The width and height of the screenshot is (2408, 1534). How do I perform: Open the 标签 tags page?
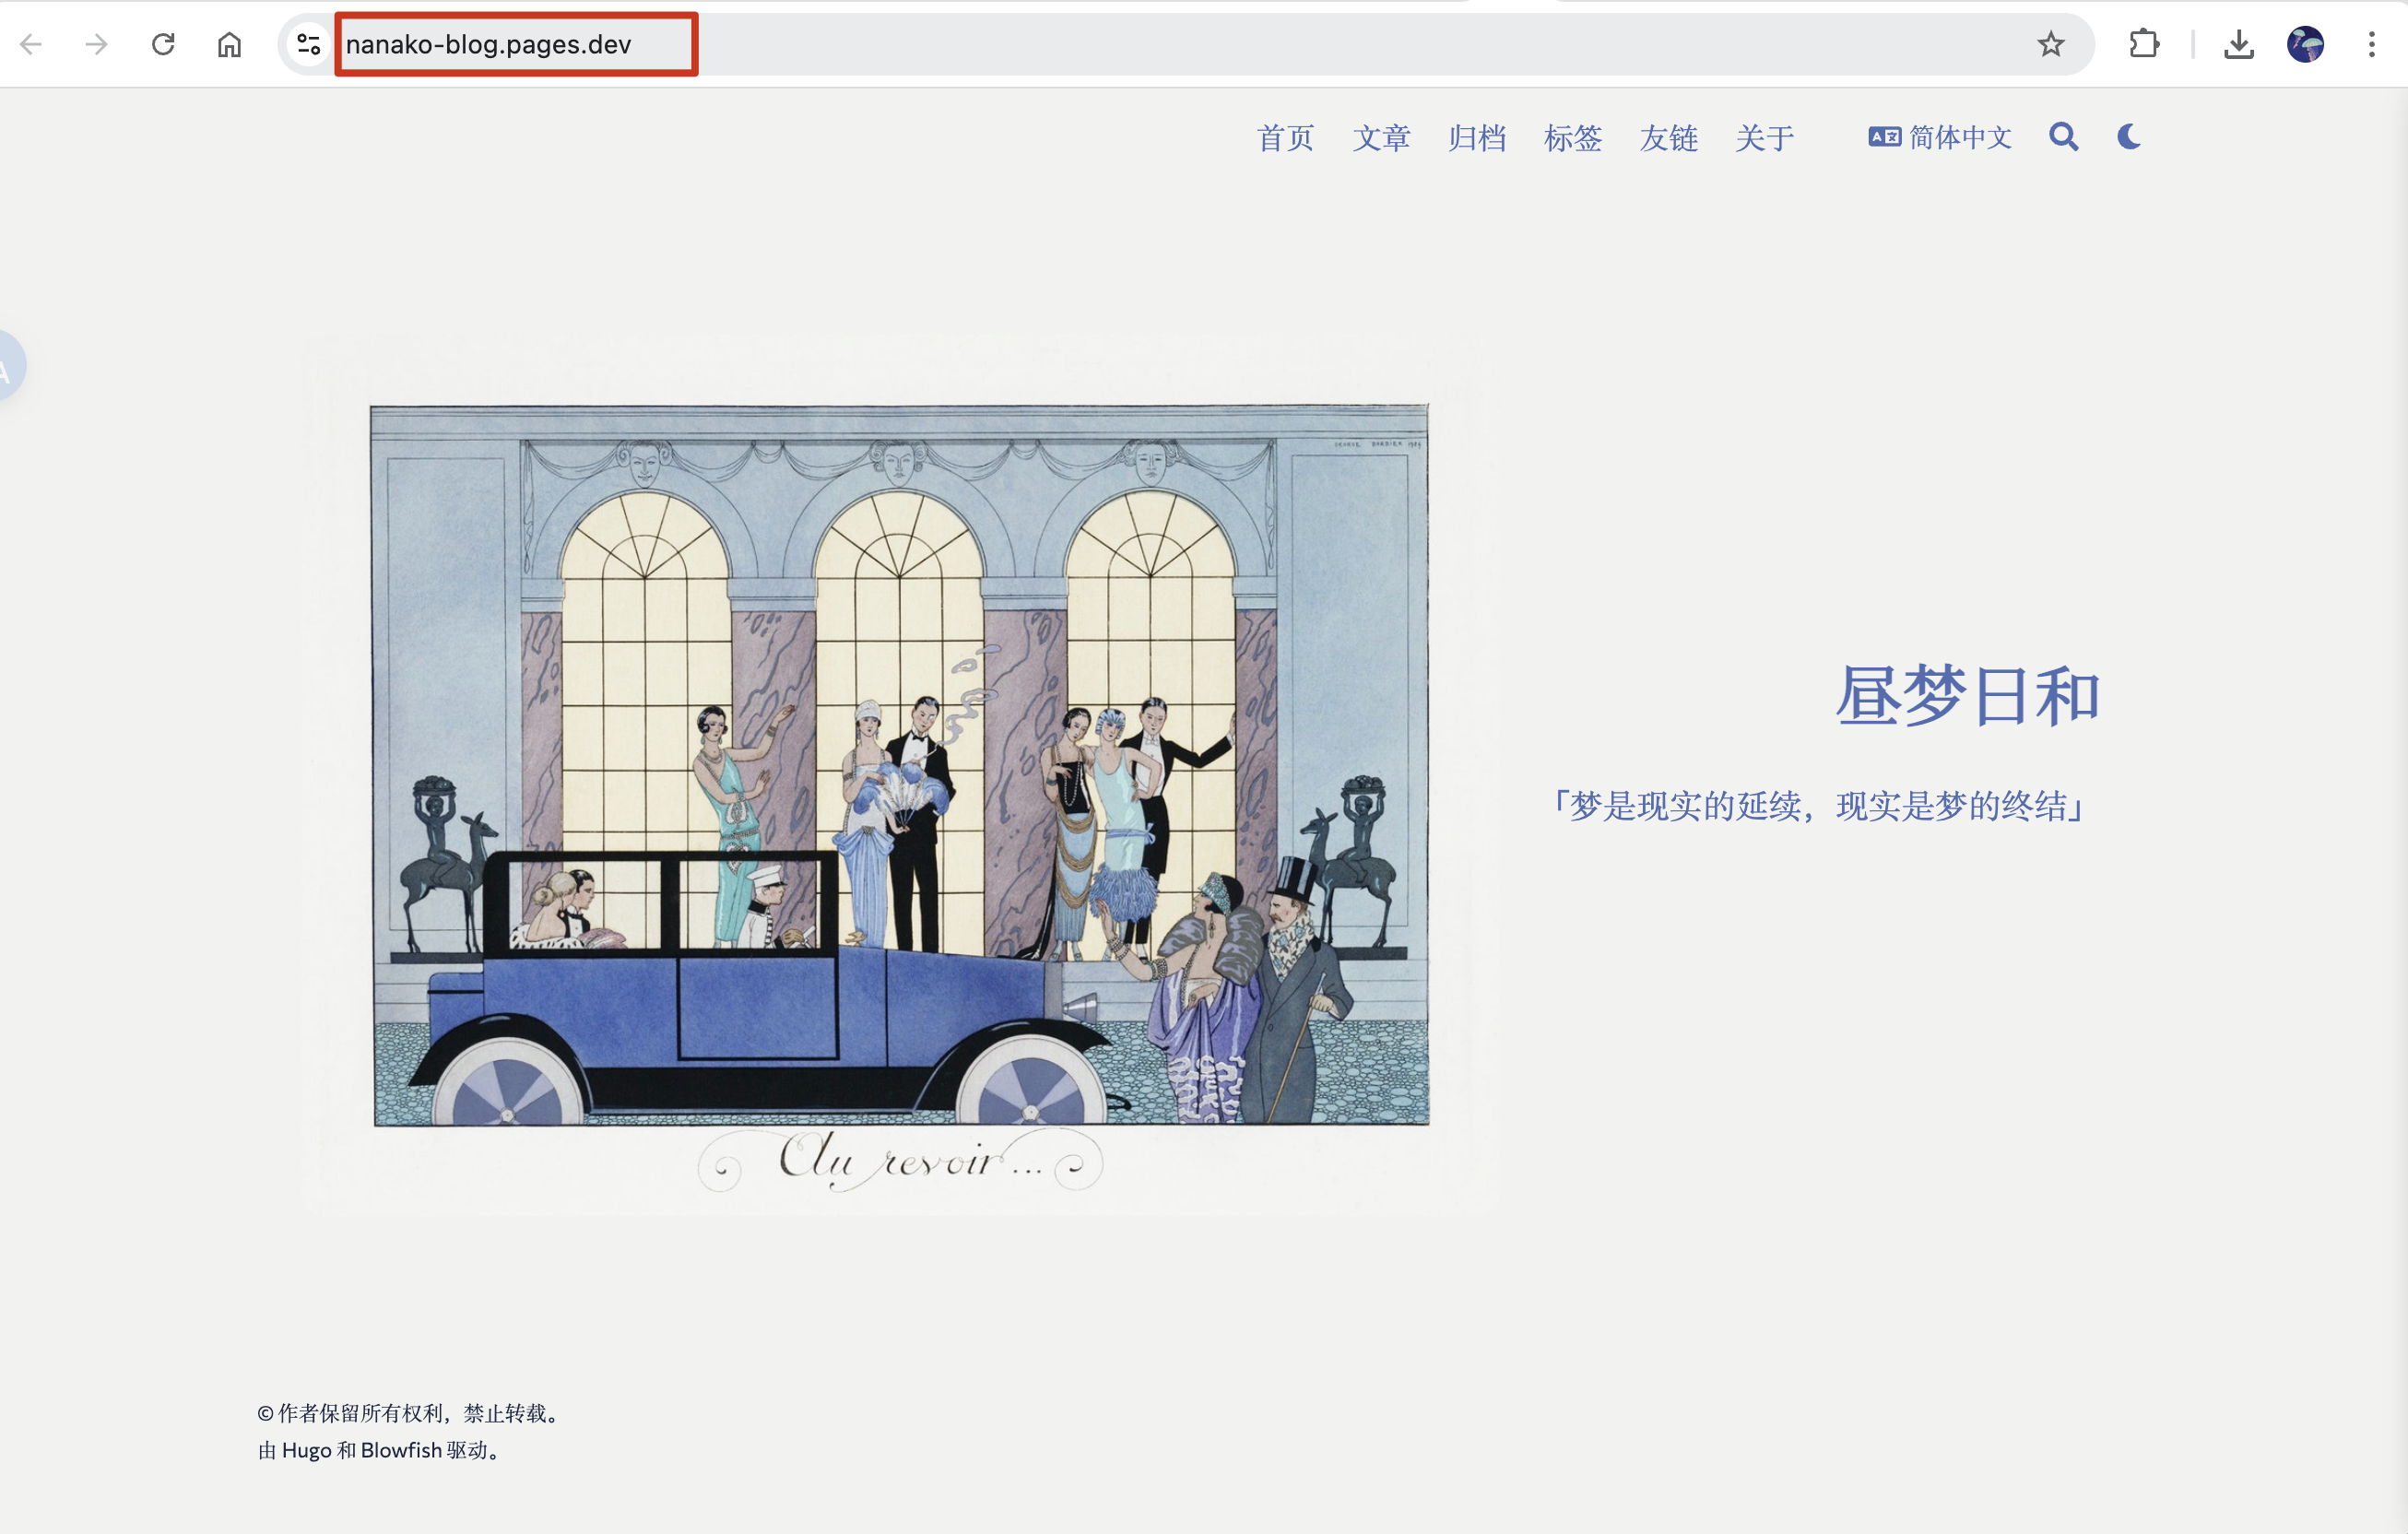pyautogui.click(x=1572, y=138)
